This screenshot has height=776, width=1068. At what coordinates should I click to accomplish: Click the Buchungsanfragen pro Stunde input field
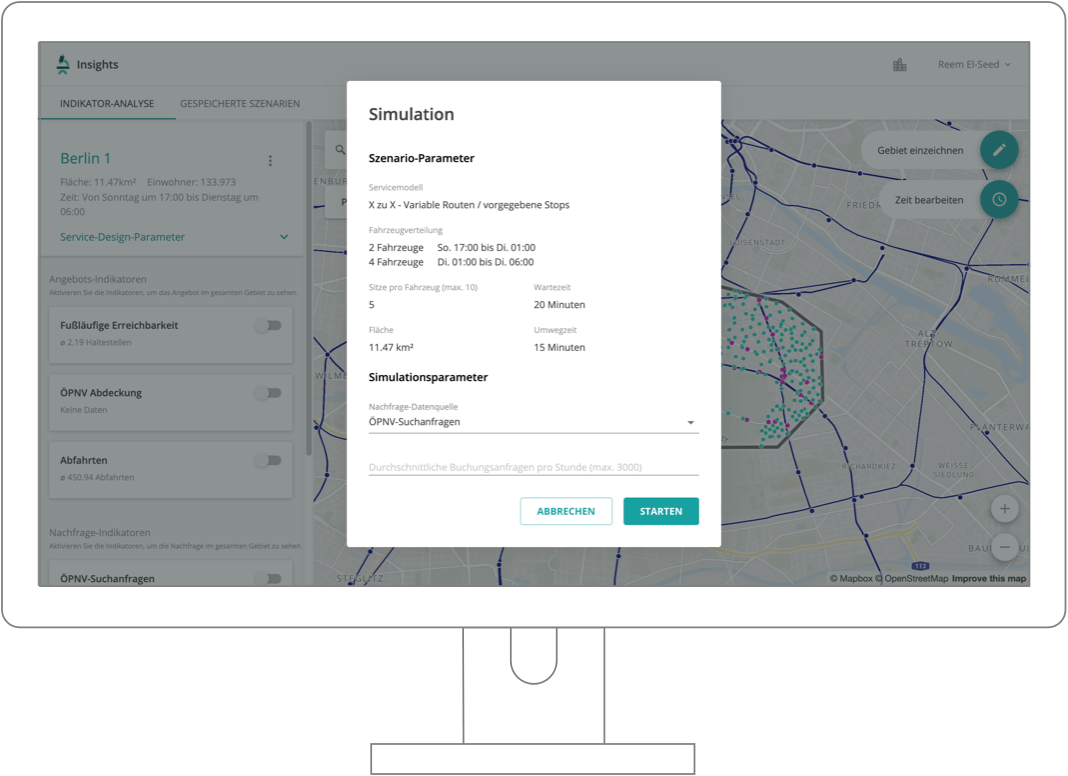(x=533, y=467)
